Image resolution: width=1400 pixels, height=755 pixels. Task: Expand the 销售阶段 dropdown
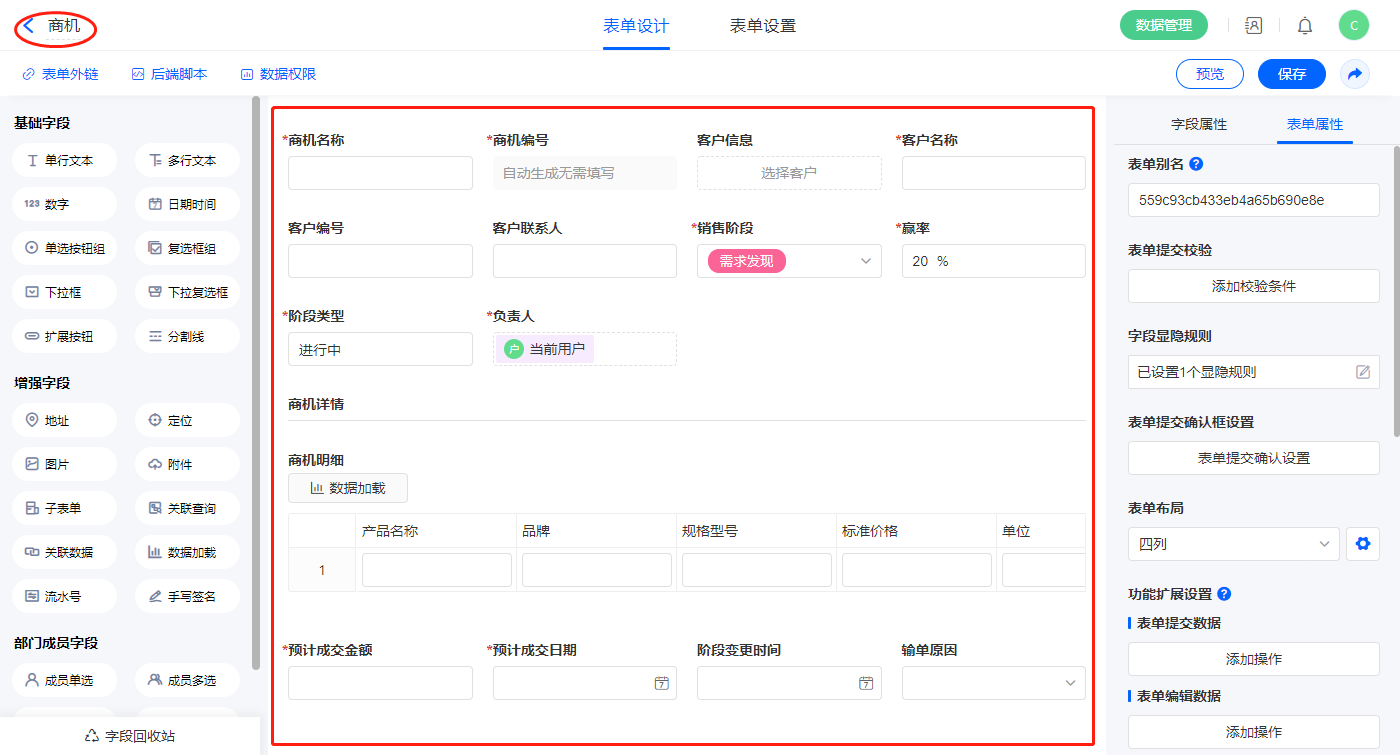(865, 261)
